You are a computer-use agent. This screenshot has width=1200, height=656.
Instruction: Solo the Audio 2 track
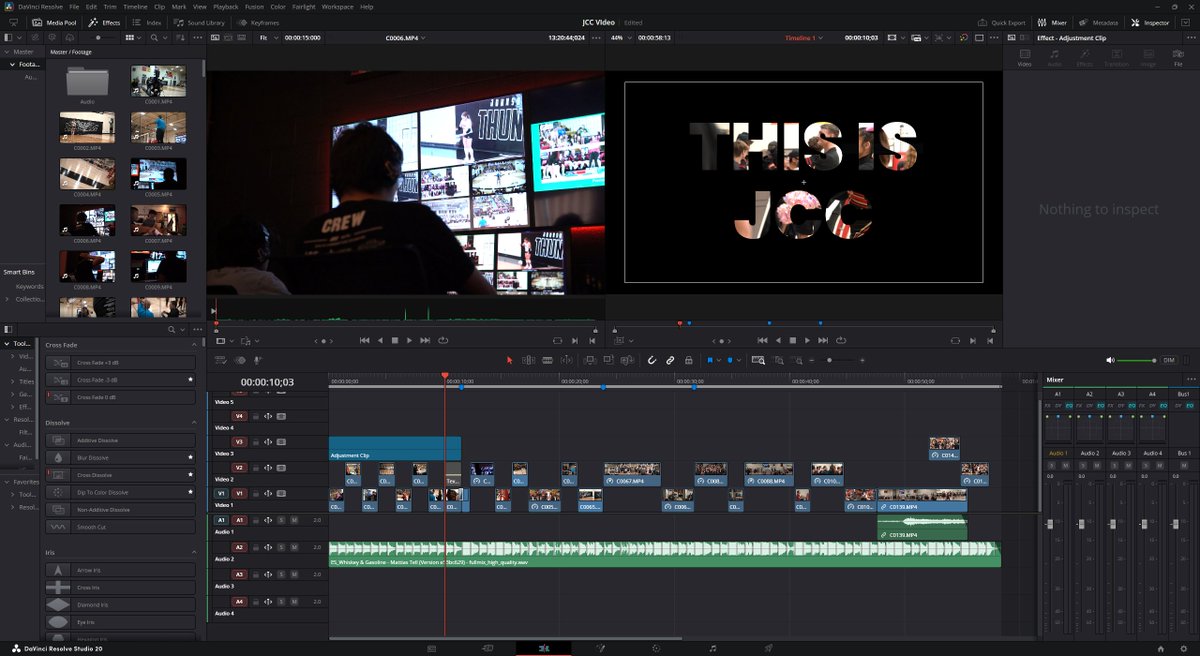click(x=281, y=547)
